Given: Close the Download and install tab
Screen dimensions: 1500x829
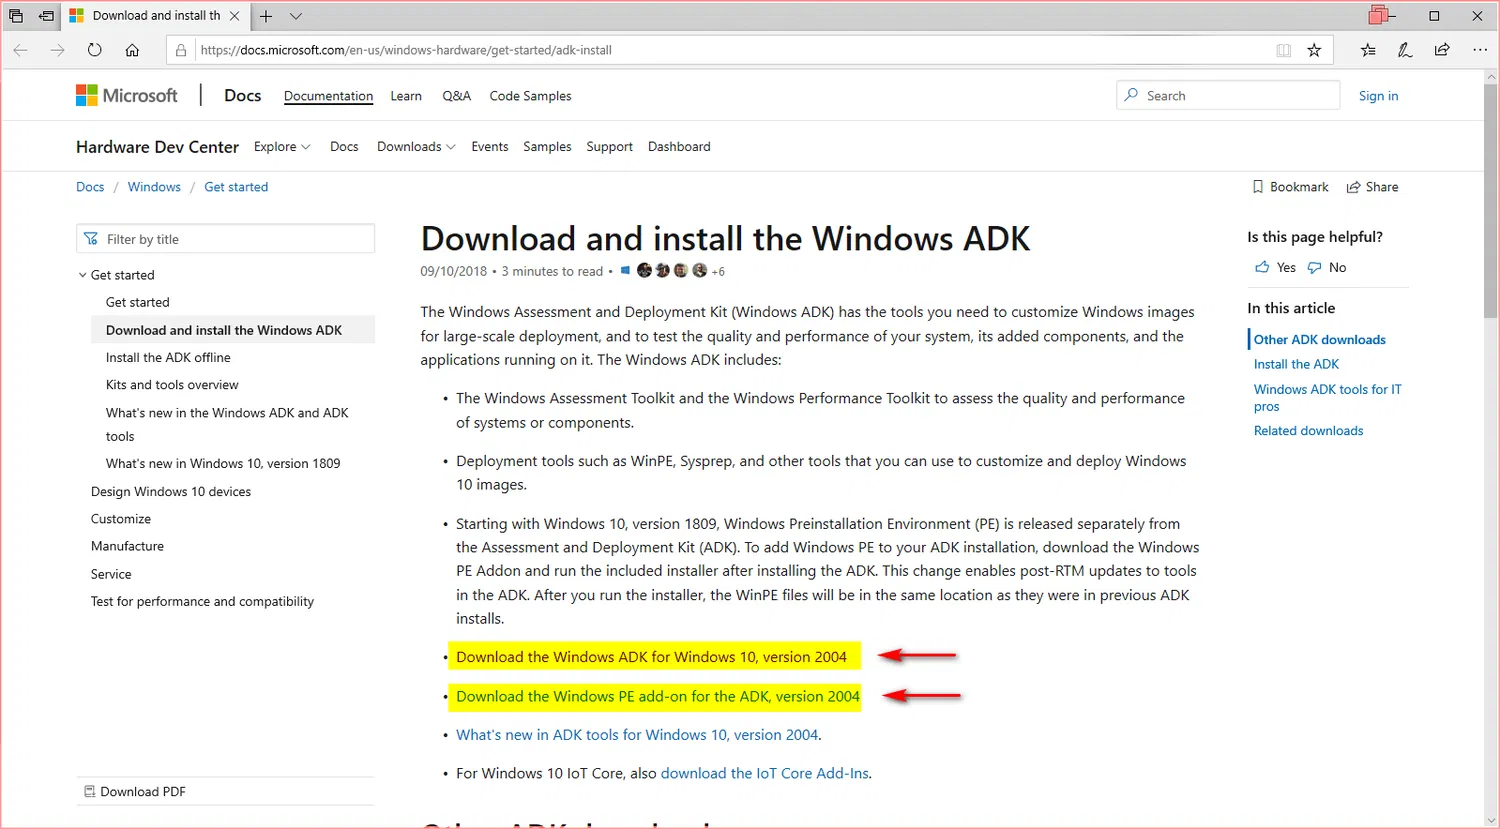Looking at the screenshot, I should tap(234, 16).
